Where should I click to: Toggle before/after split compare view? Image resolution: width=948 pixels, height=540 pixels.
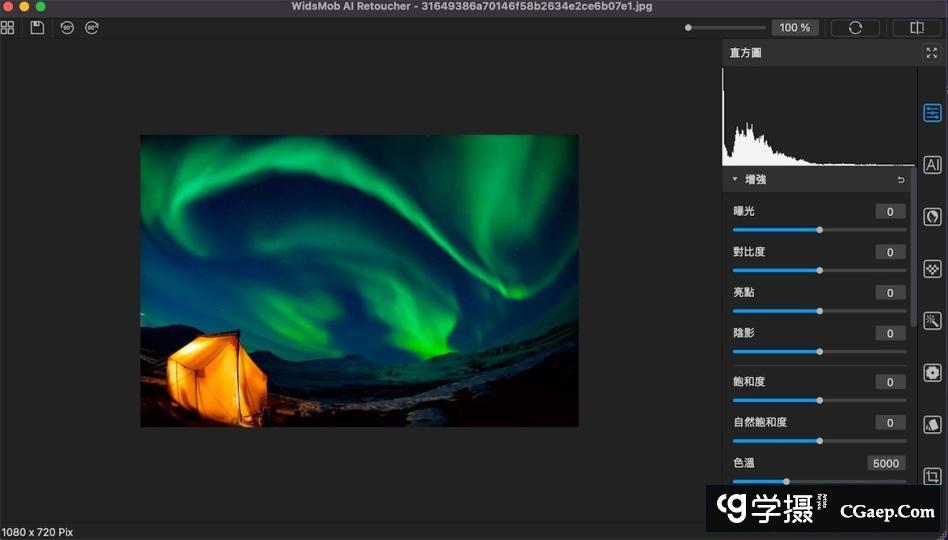click(917, 28)
